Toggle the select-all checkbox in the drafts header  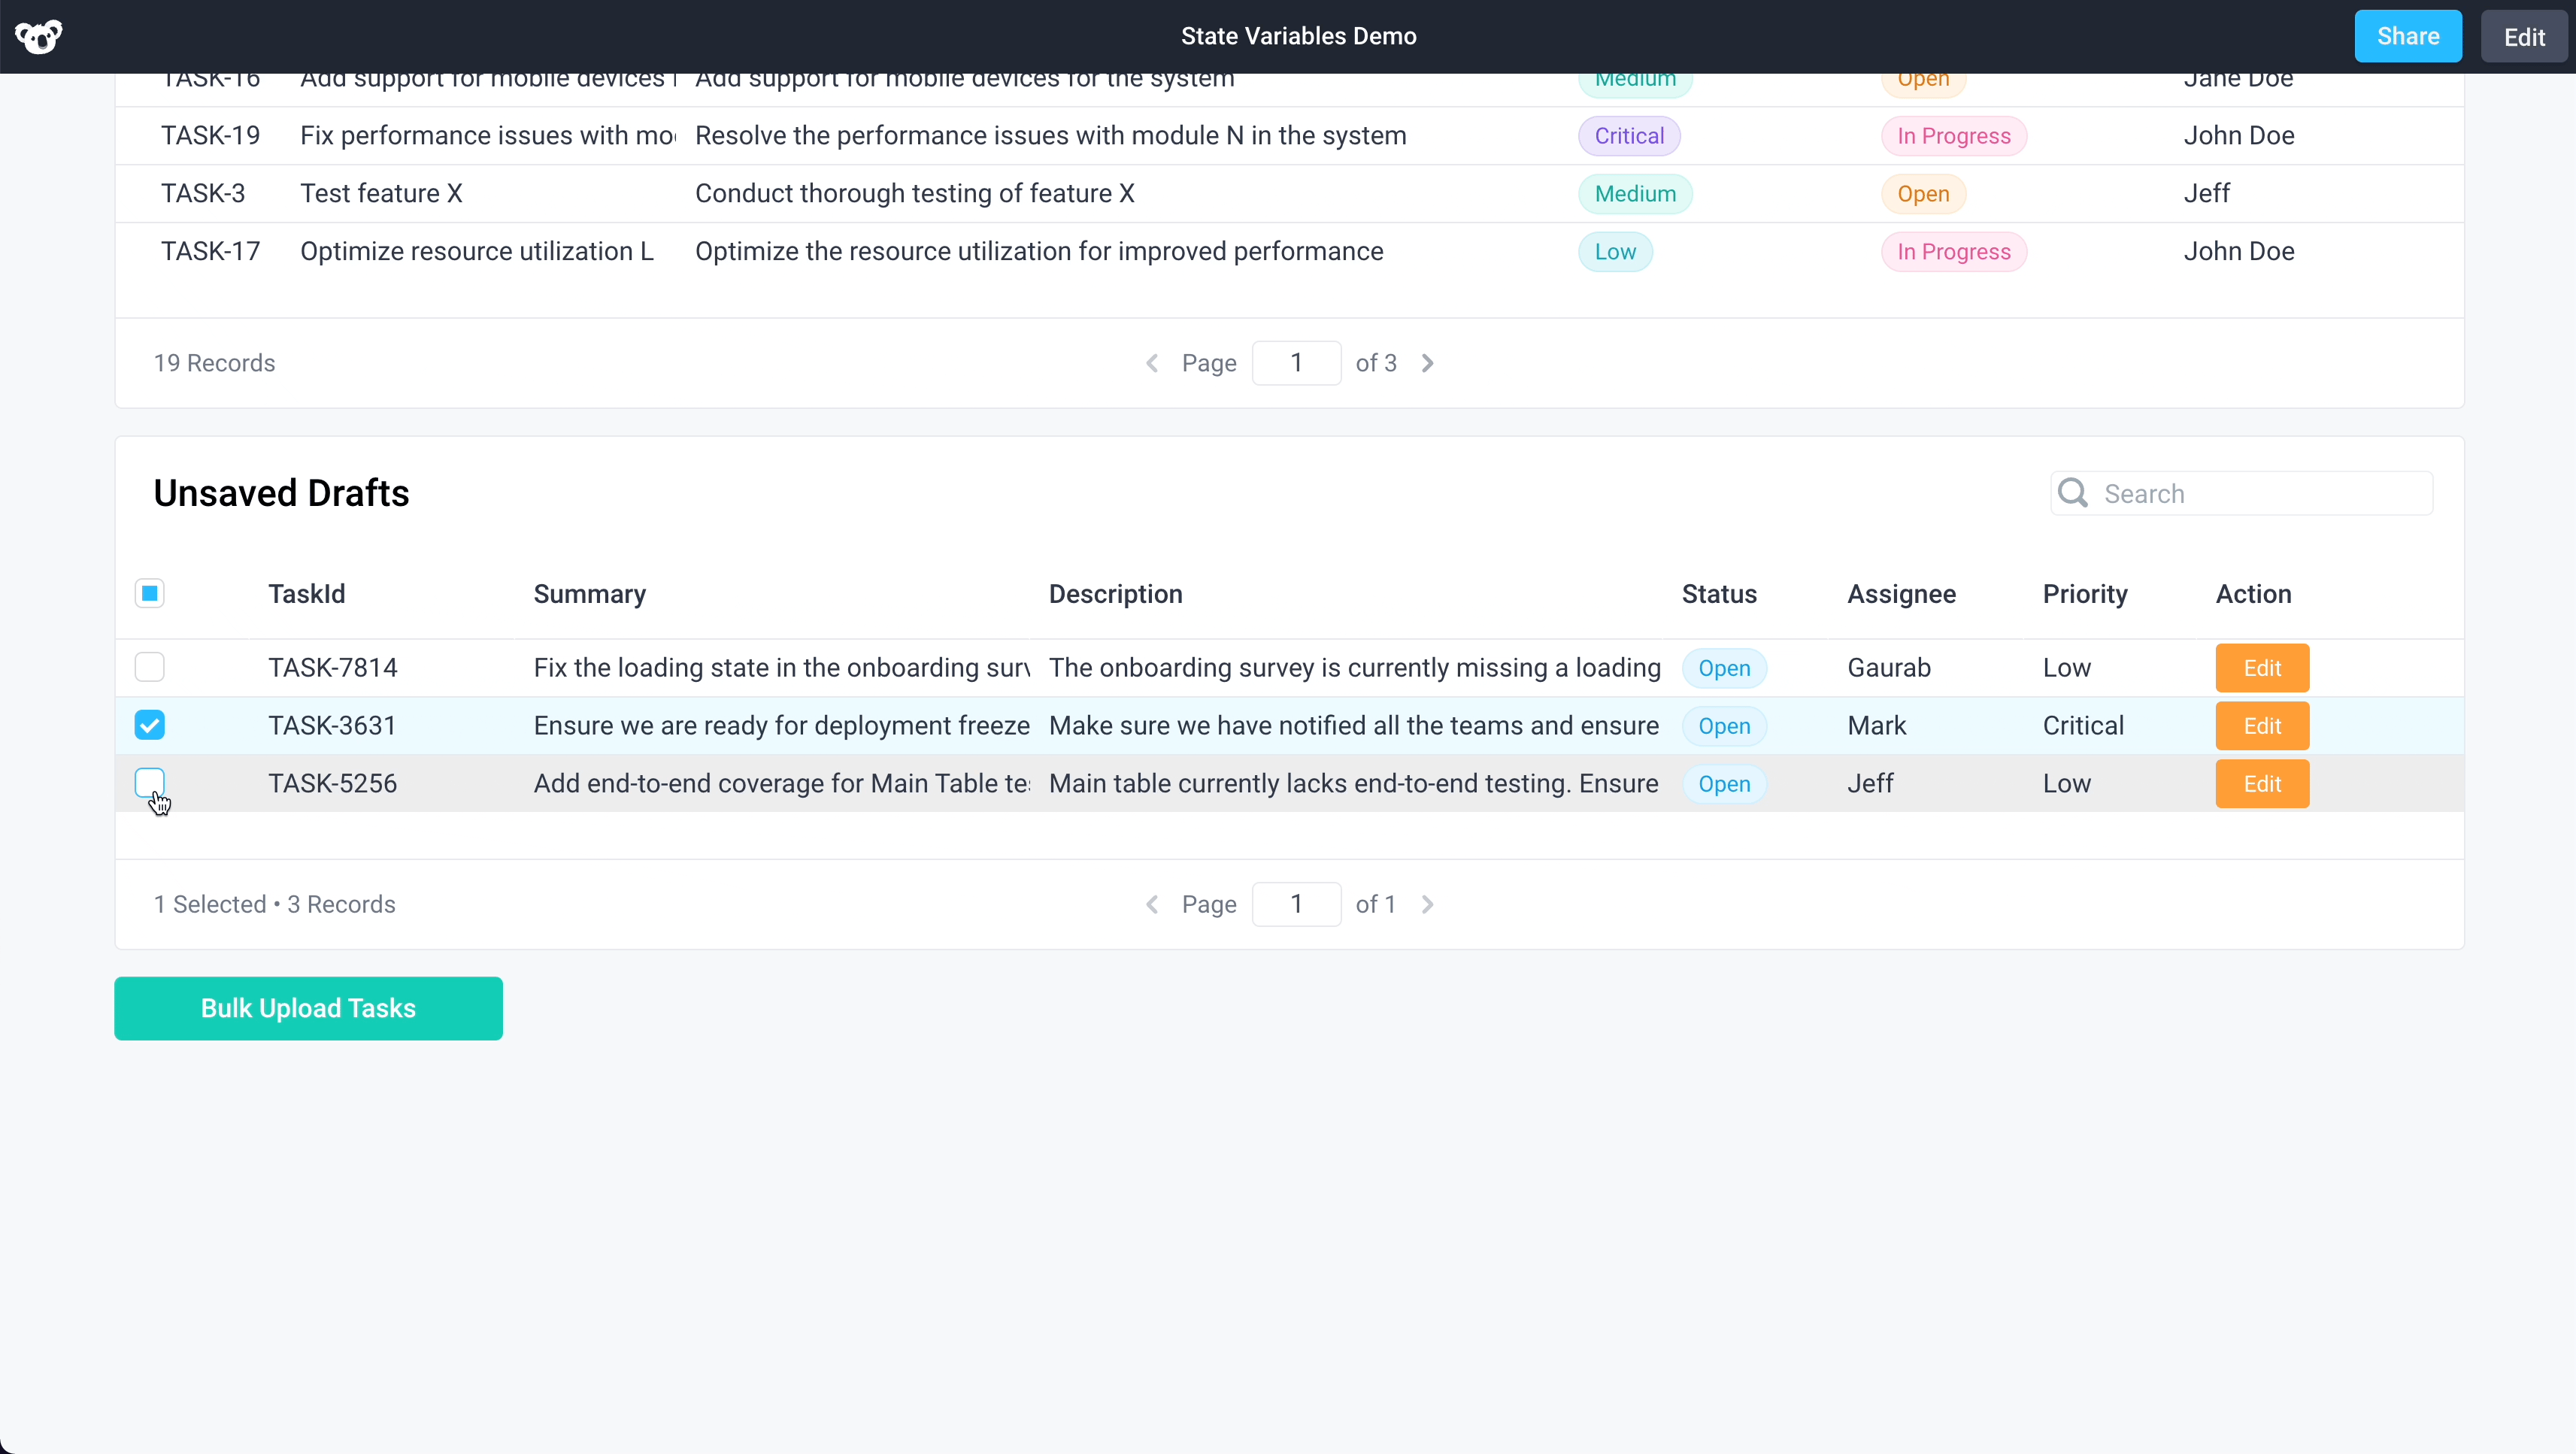[149, 593]
